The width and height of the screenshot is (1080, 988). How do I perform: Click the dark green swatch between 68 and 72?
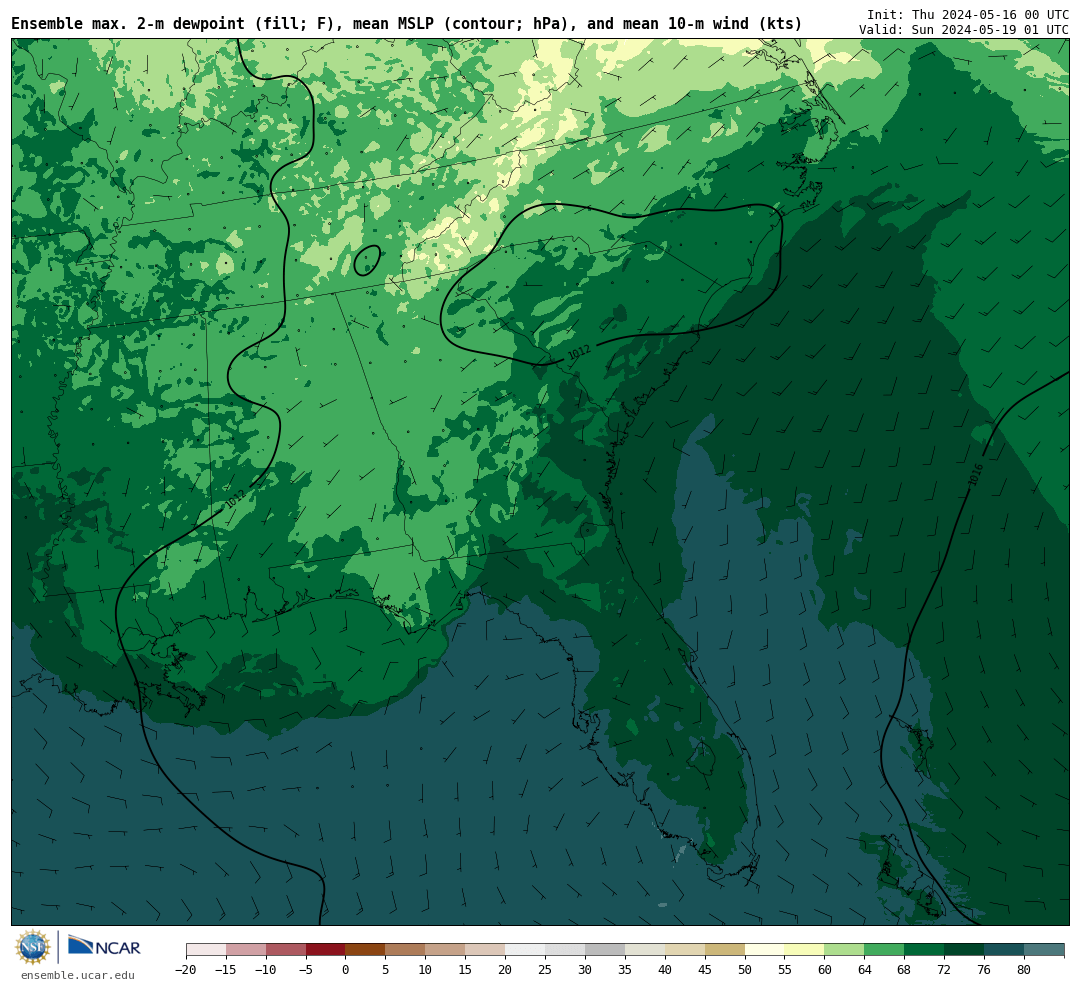(x=925, y=949)
